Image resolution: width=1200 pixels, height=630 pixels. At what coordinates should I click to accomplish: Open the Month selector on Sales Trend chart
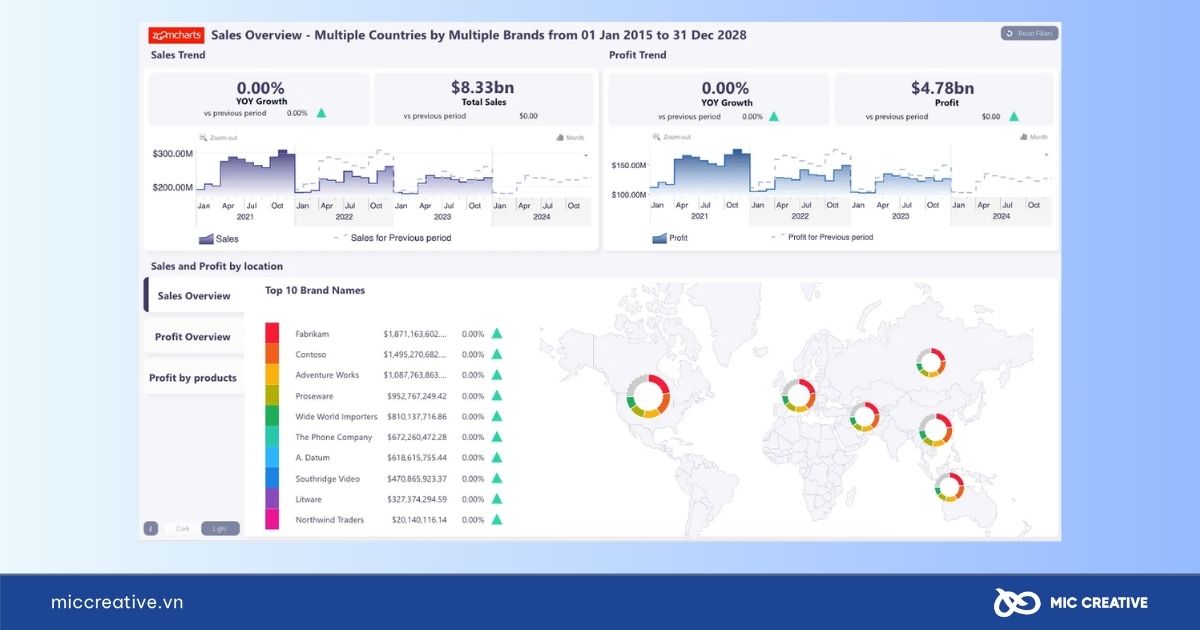(570, 138)
